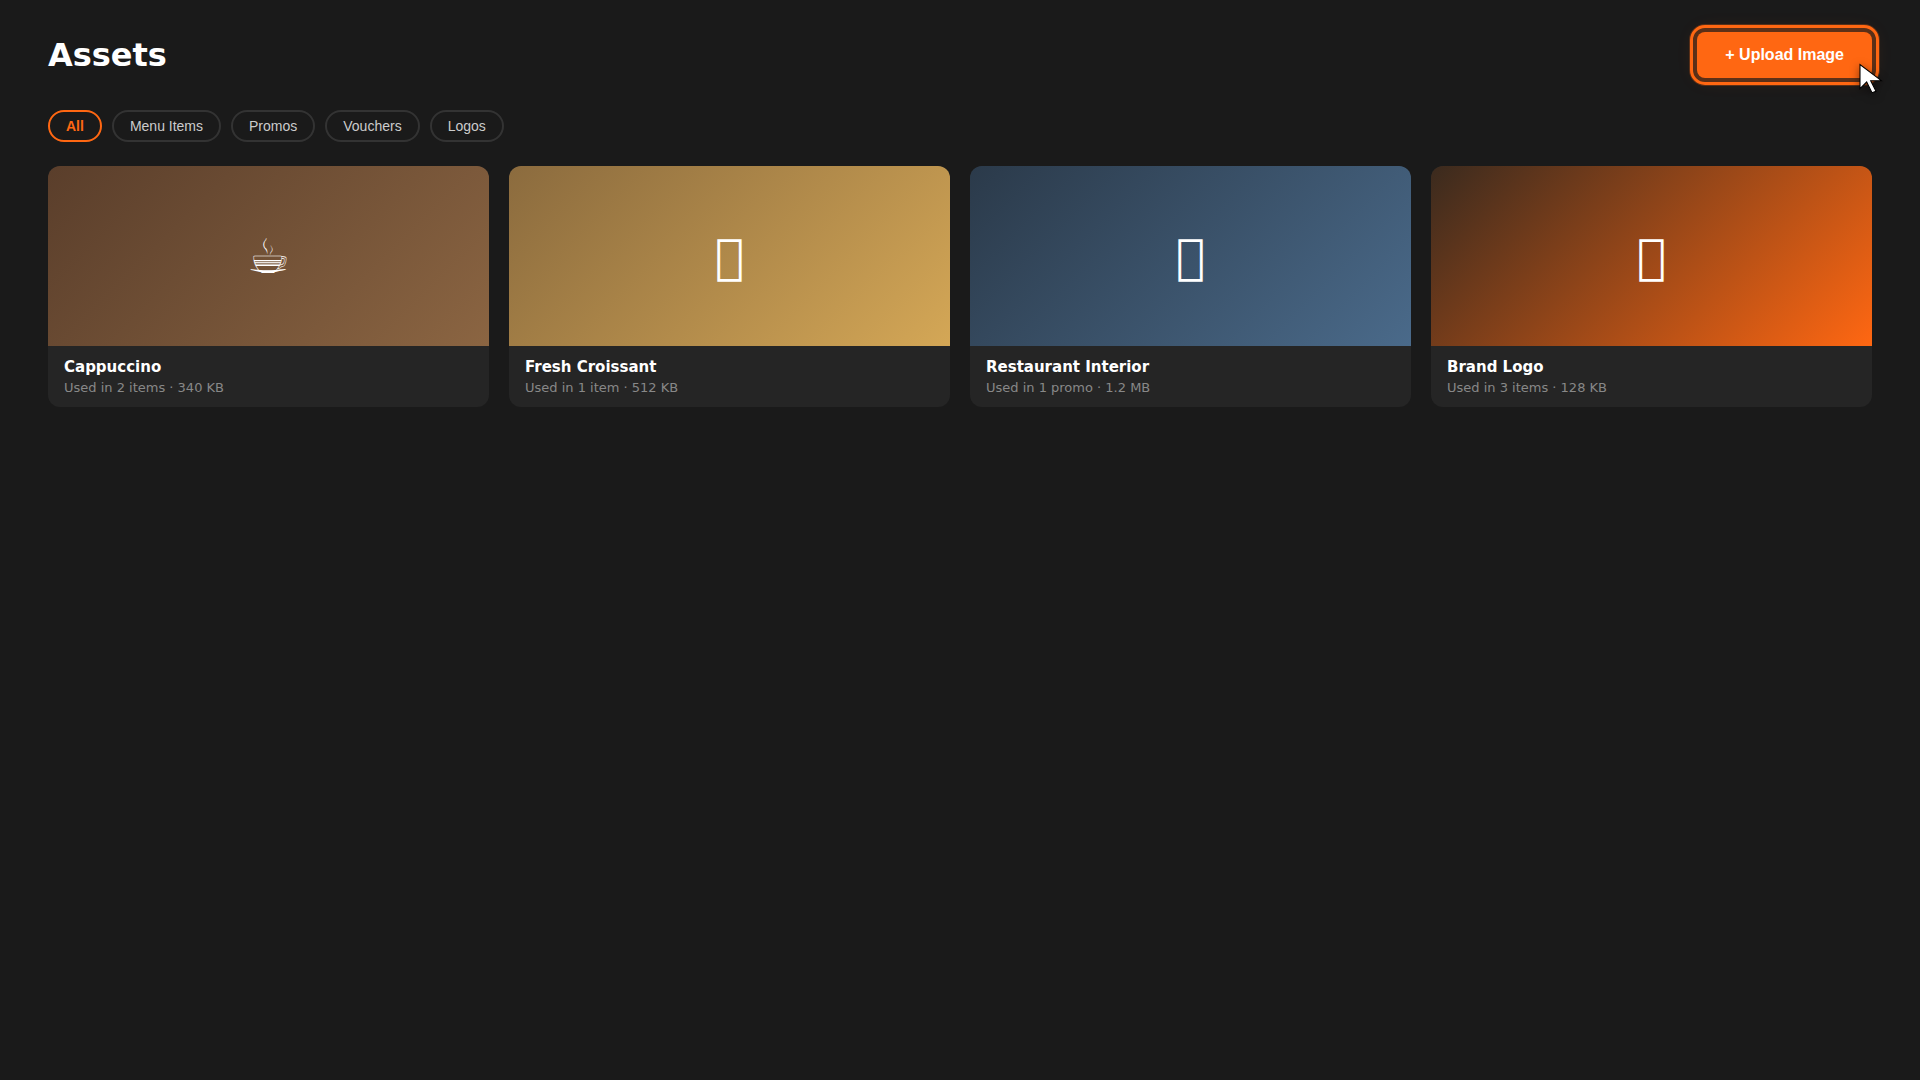1920x1080 pixels.
Task: Click the Restaurant Interior title
Action: point(1067,367)
